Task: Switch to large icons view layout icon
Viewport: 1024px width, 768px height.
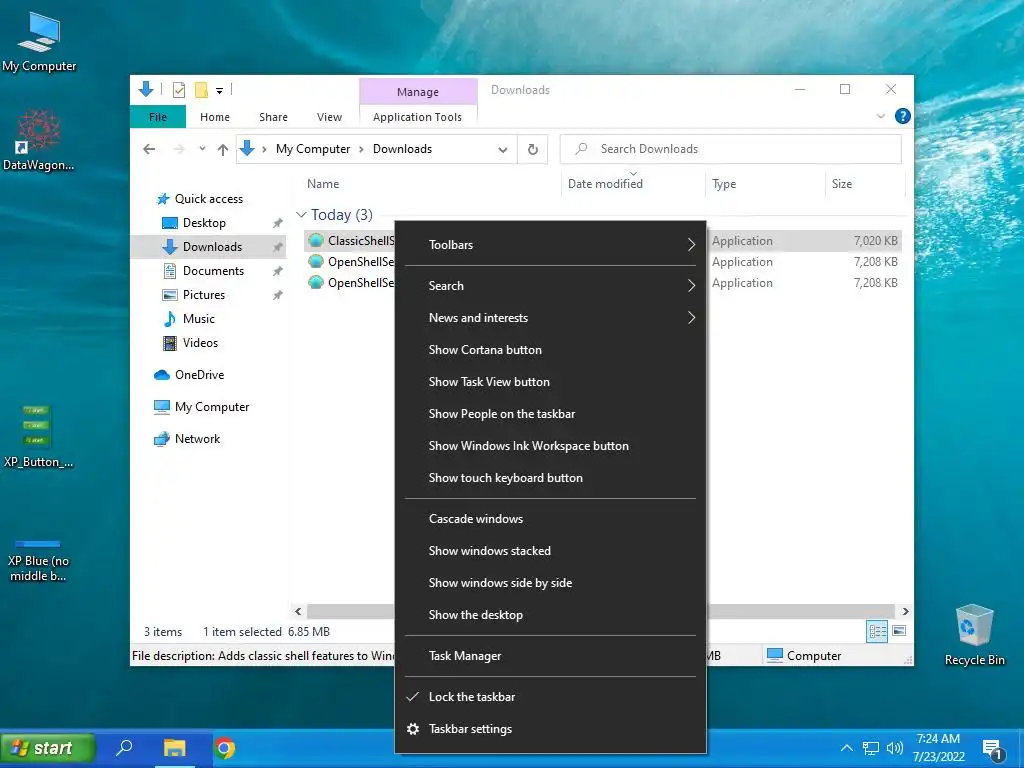Action: tap(899, 631)
